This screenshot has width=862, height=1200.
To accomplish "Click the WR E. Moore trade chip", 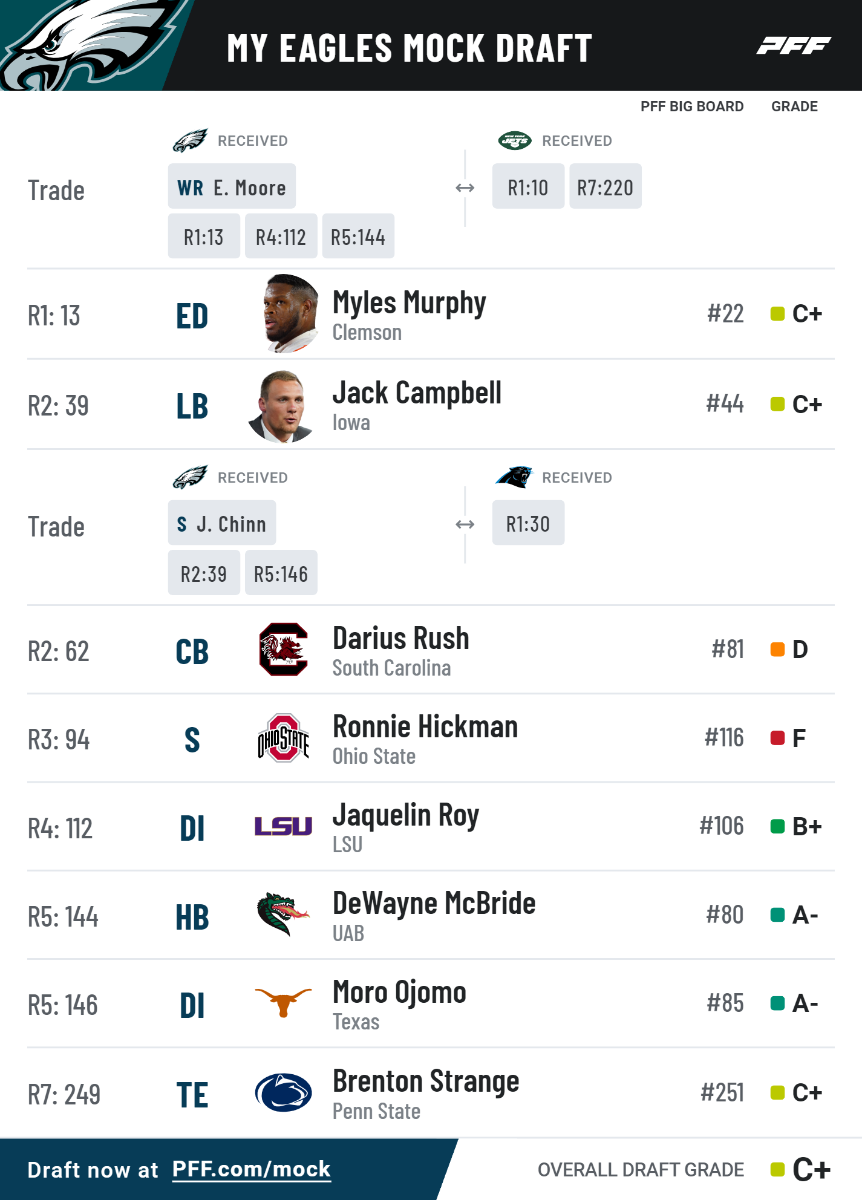I will (232, 187).
